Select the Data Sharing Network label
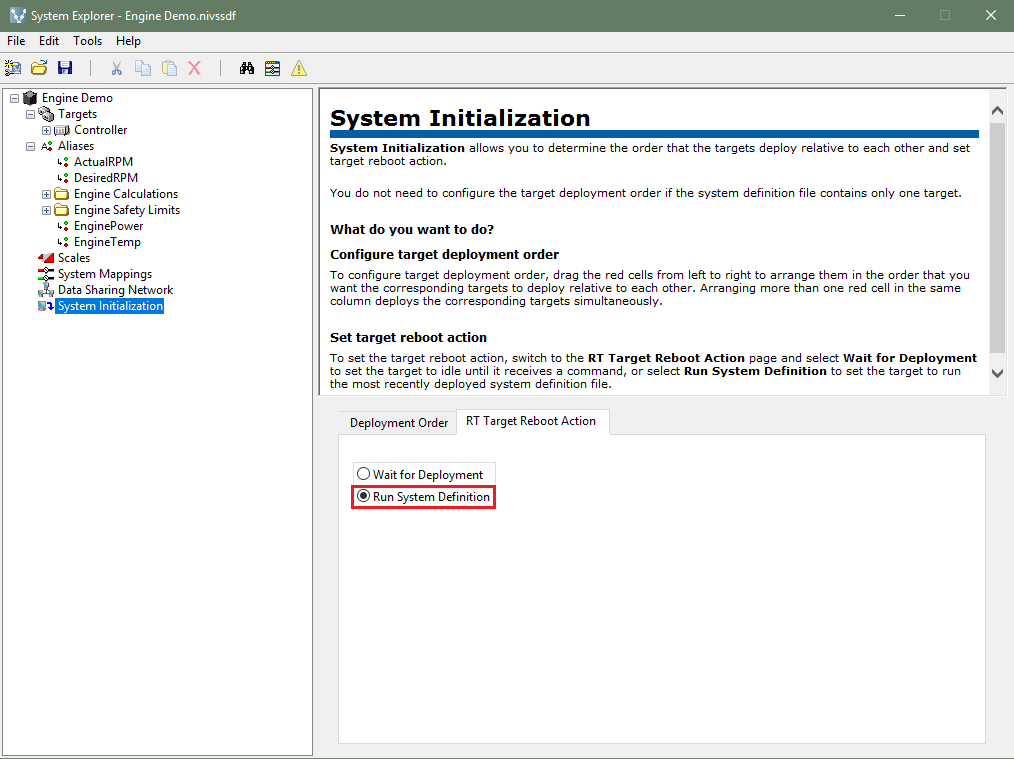 (x=116, y=290)
